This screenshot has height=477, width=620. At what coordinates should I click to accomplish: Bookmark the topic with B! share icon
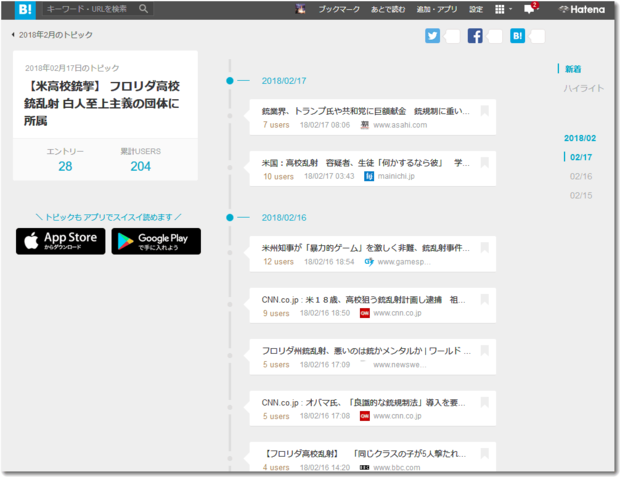pyautogui.click(x=517, y=36)
